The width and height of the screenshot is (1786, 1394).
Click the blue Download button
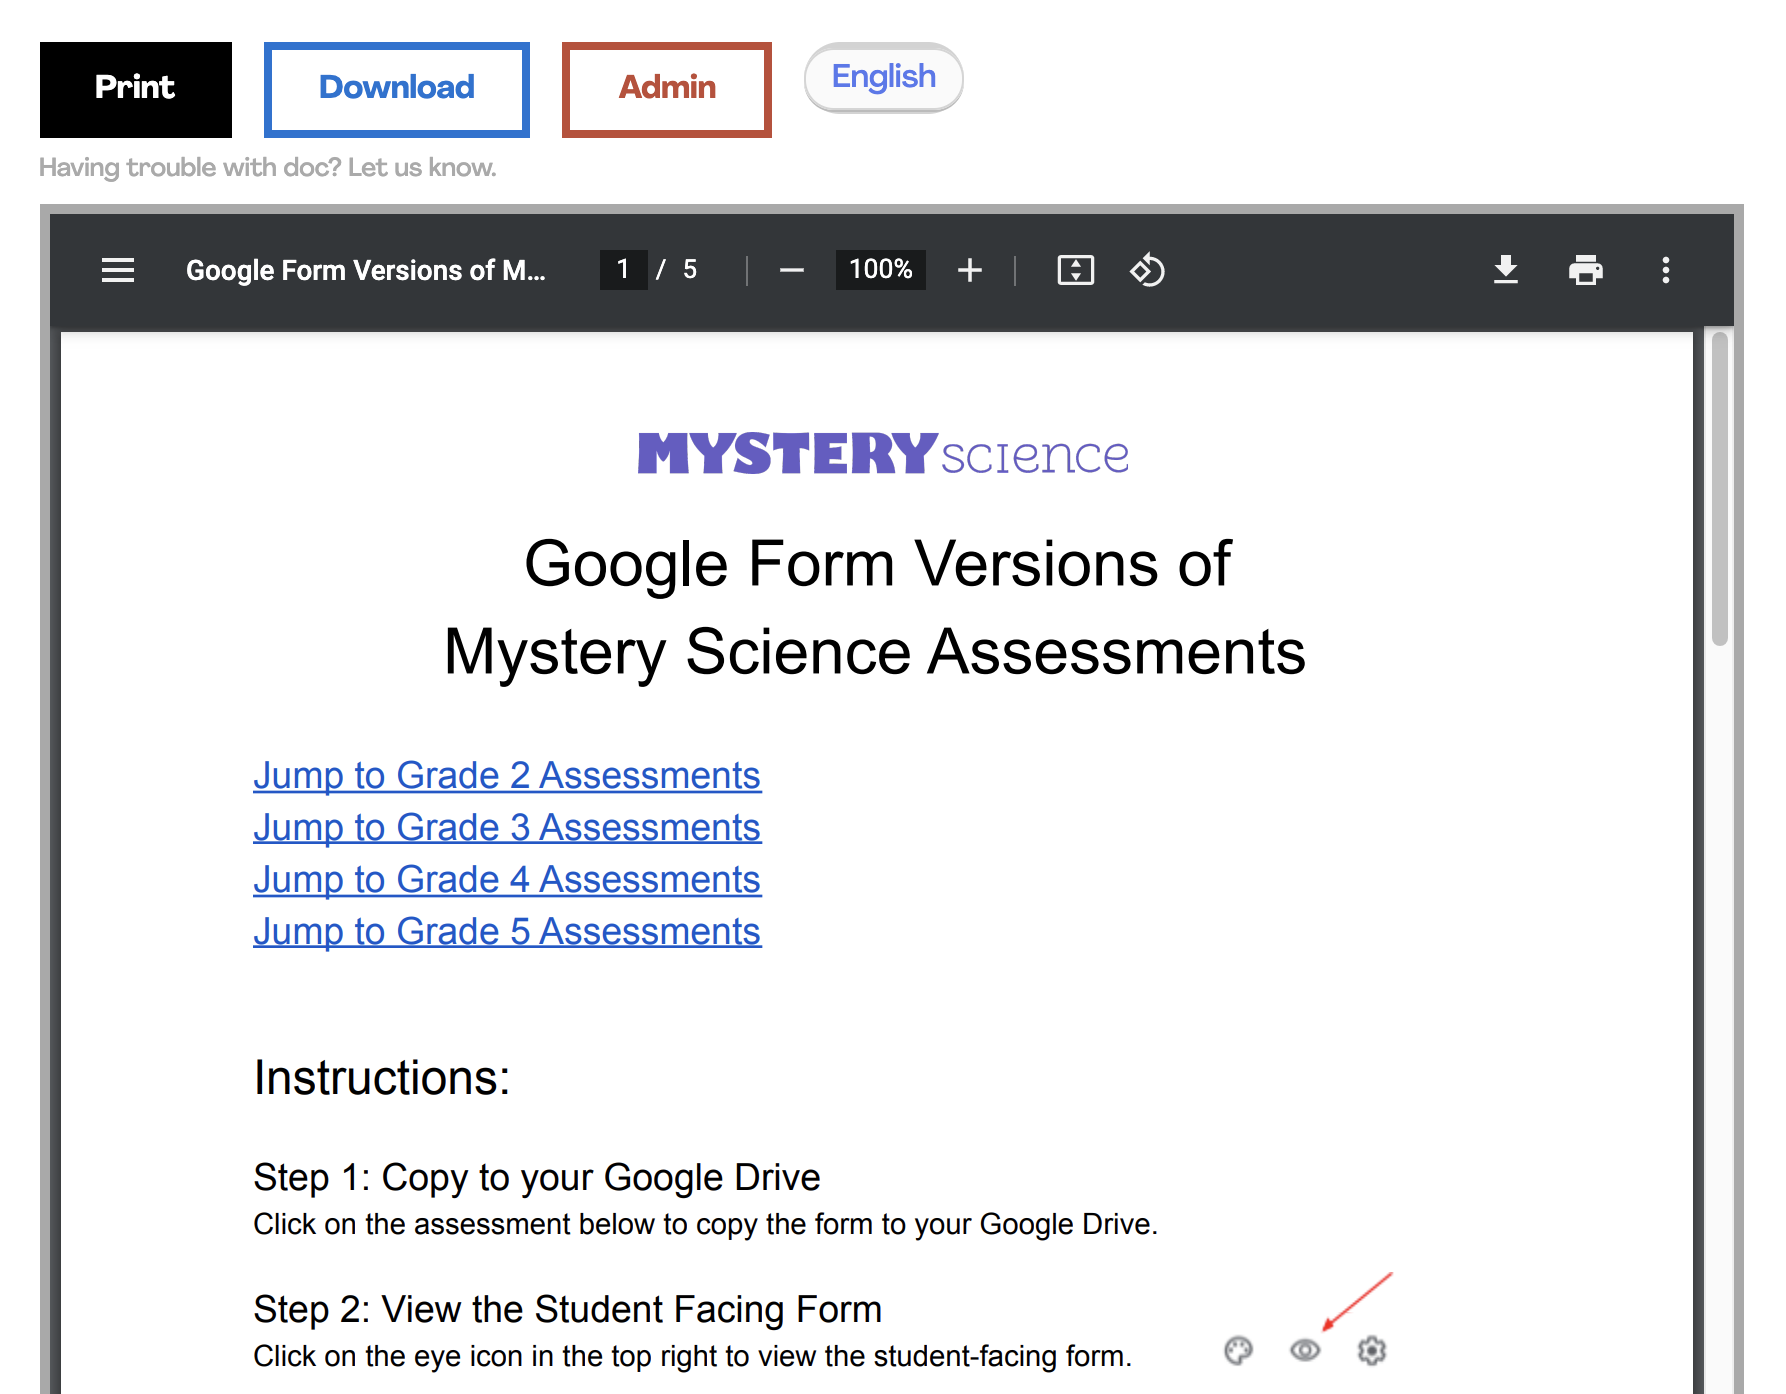point(397,90)
